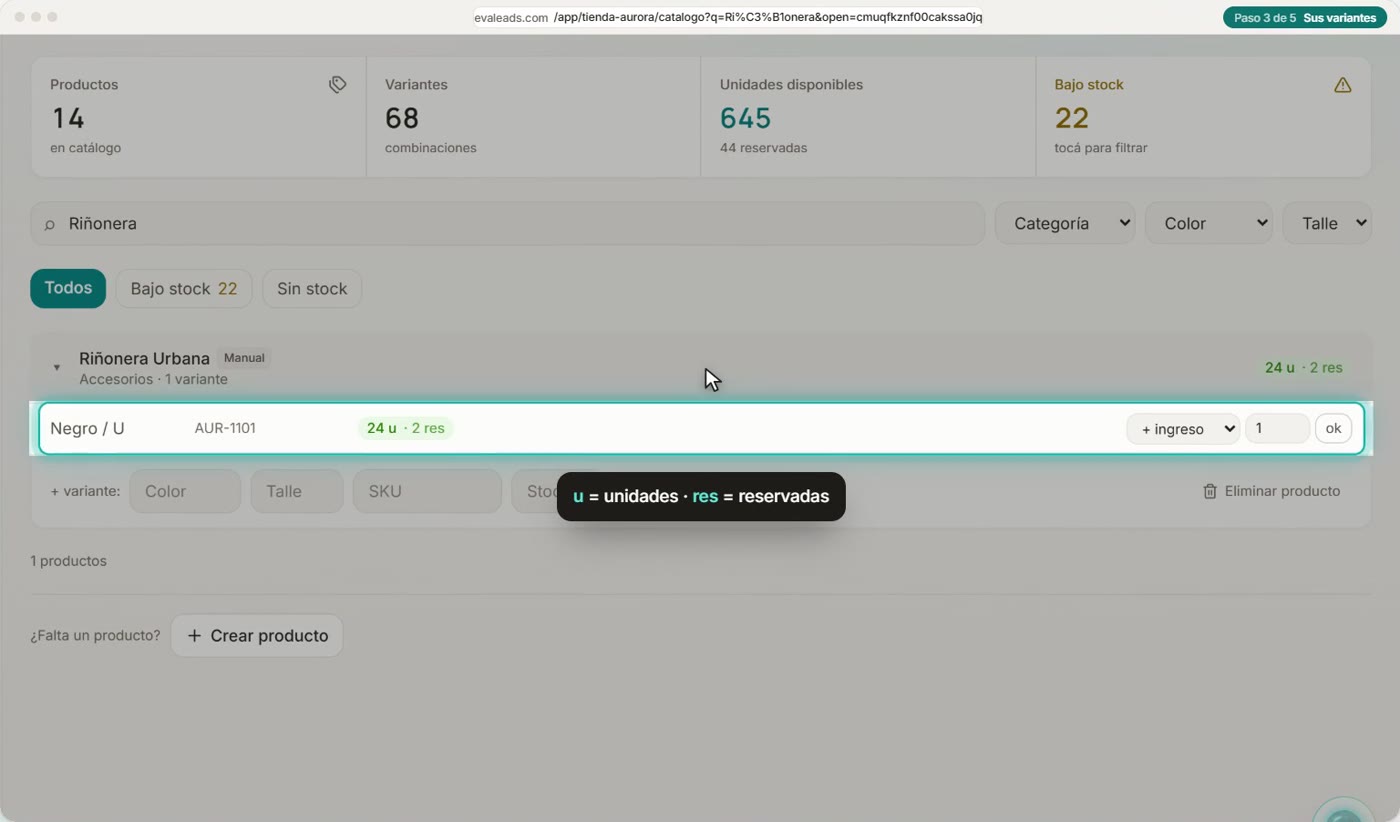Open the Talle filter dropdown
Image resolution: width=1400 pixels, height=822 pixels.
1327,223
